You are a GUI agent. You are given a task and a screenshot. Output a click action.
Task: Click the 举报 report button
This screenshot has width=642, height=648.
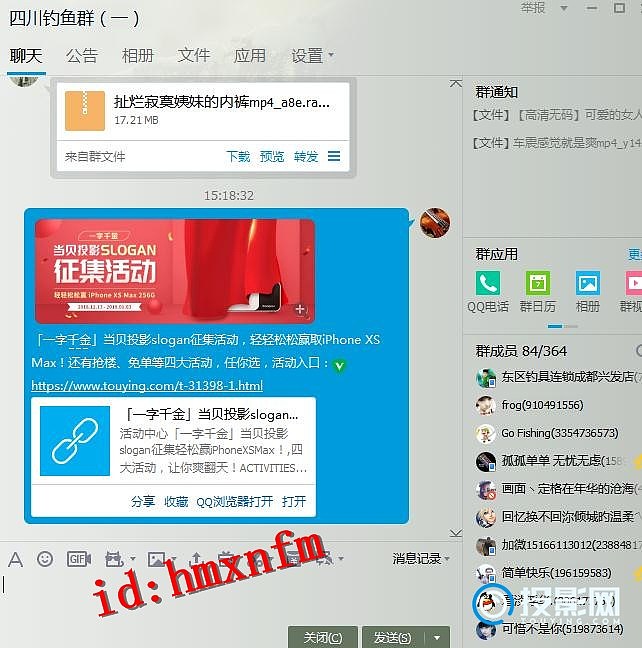pyautogui.click(x=532, y=8)
